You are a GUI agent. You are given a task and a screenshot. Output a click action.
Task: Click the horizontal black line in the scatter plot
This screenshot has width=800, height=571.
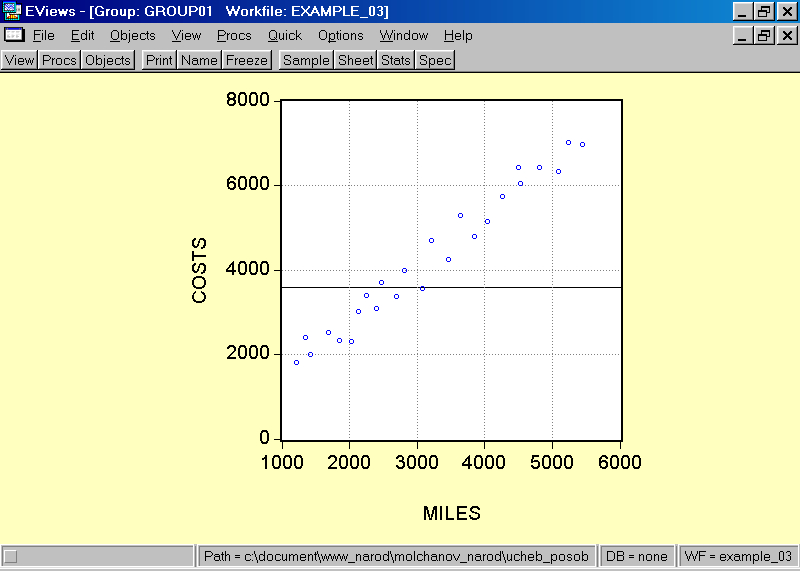(452, 288)
